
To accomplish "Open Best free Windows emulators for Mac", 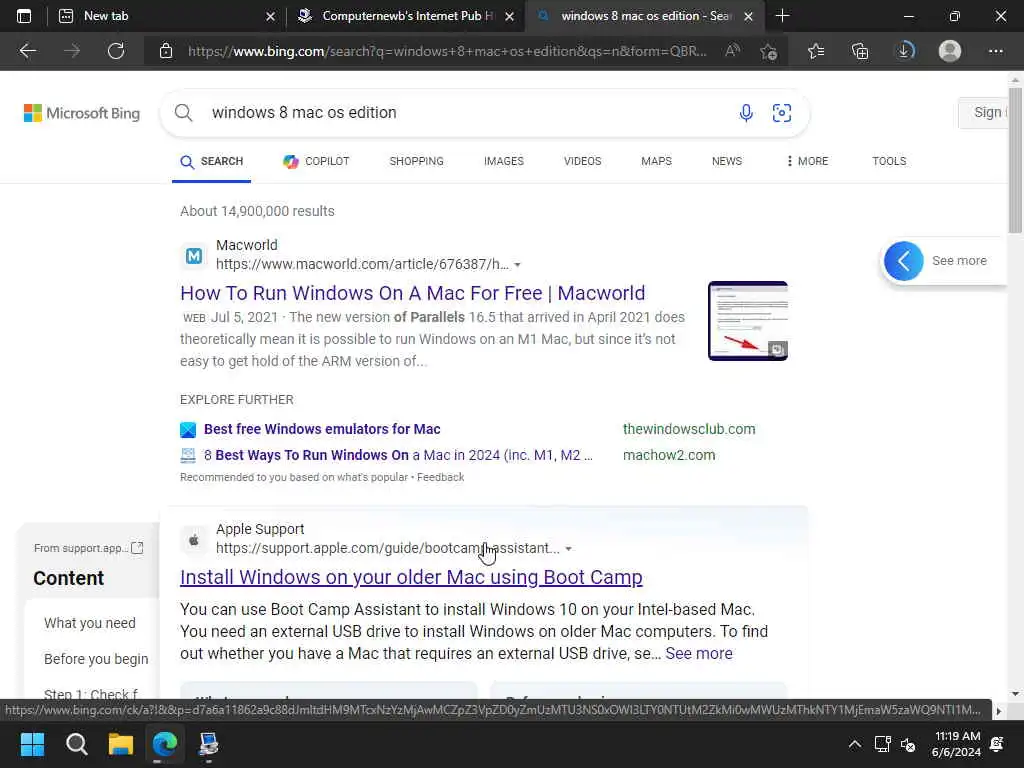I will [x=322, y=429].
